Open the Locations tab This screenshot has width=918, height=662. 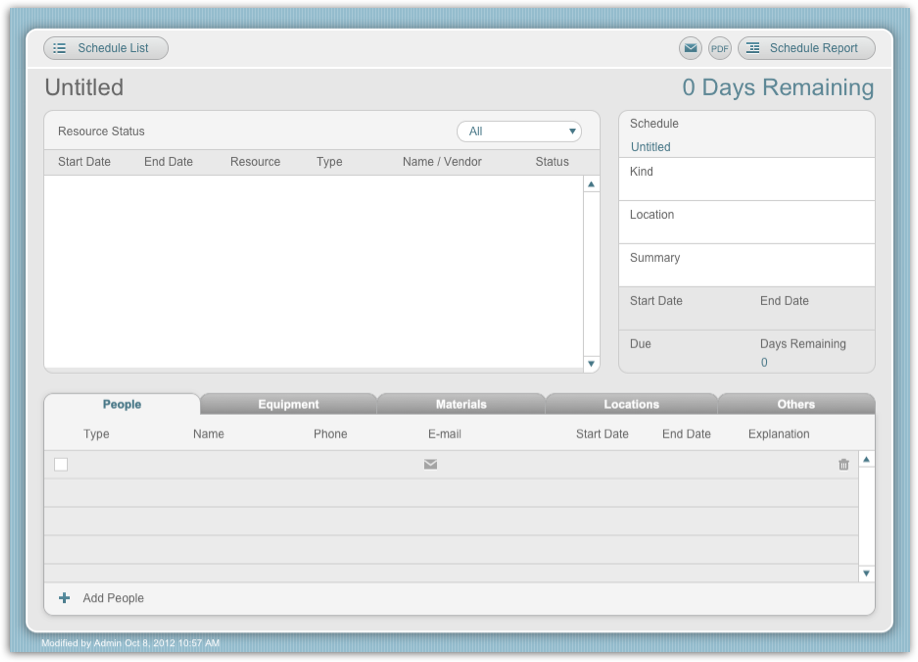(x=629, y=404)
